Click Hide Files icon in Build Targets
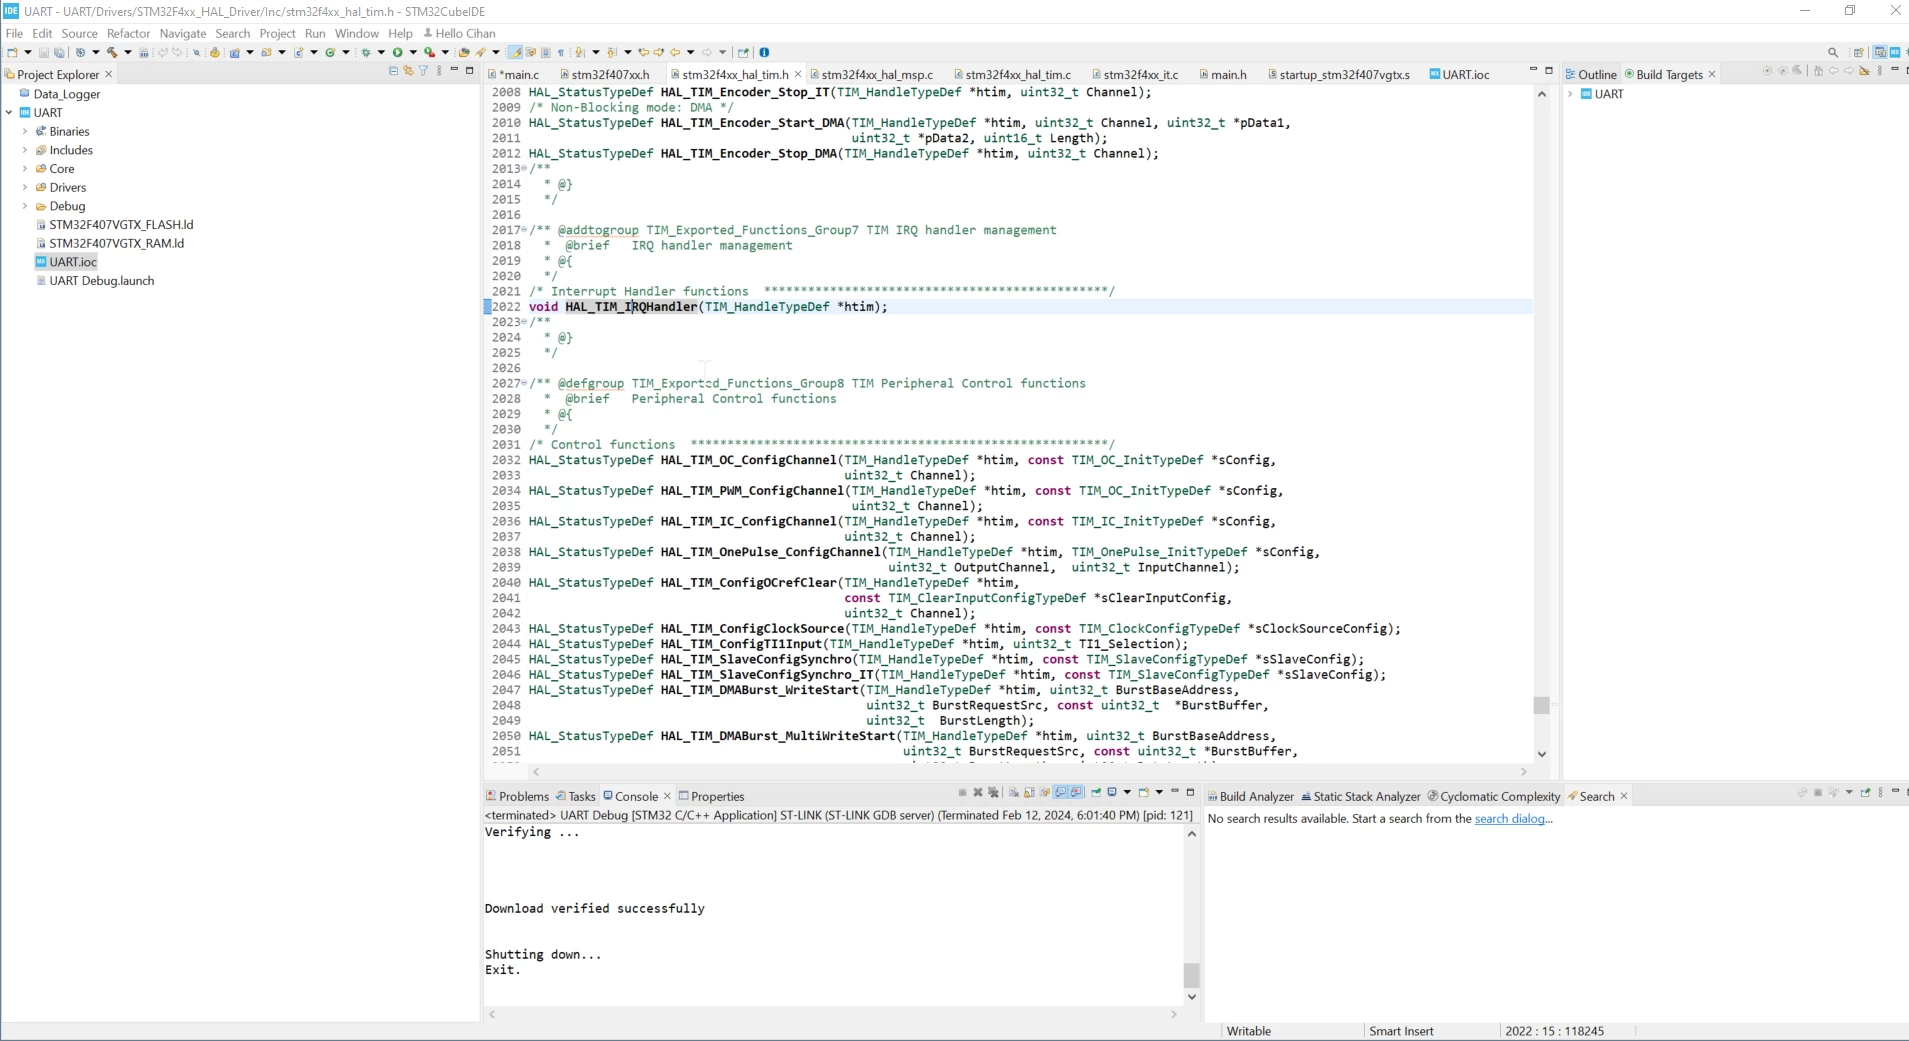The image size is (1909, 1041). [x=1864, y=71]
